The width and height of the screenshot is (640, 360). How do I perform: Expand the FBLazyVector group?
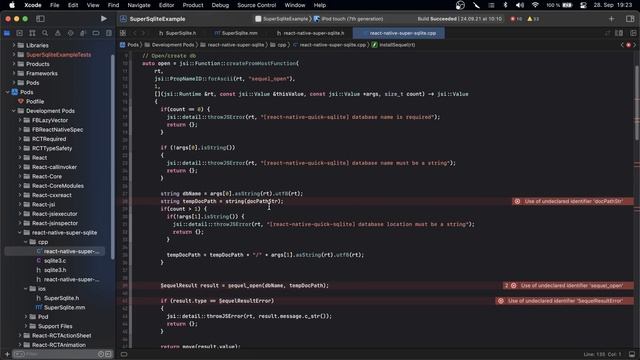point(20,120)
